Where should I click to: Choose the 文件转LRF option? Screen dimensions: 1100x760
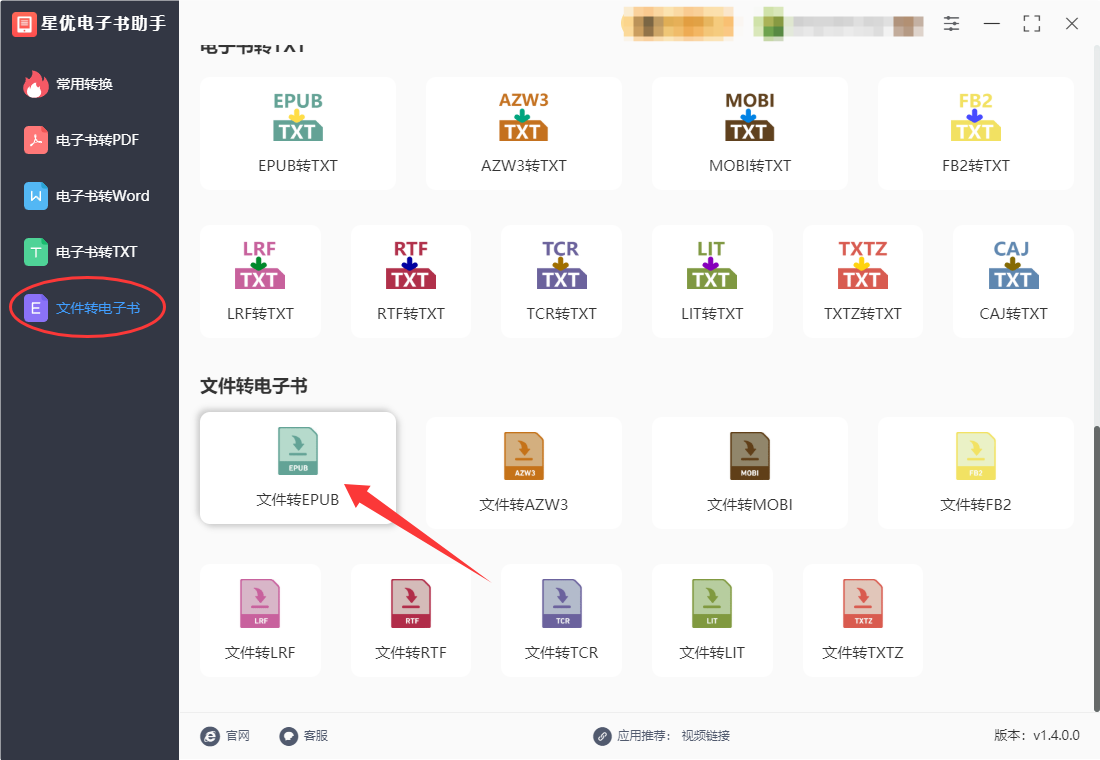coord(260,620)
